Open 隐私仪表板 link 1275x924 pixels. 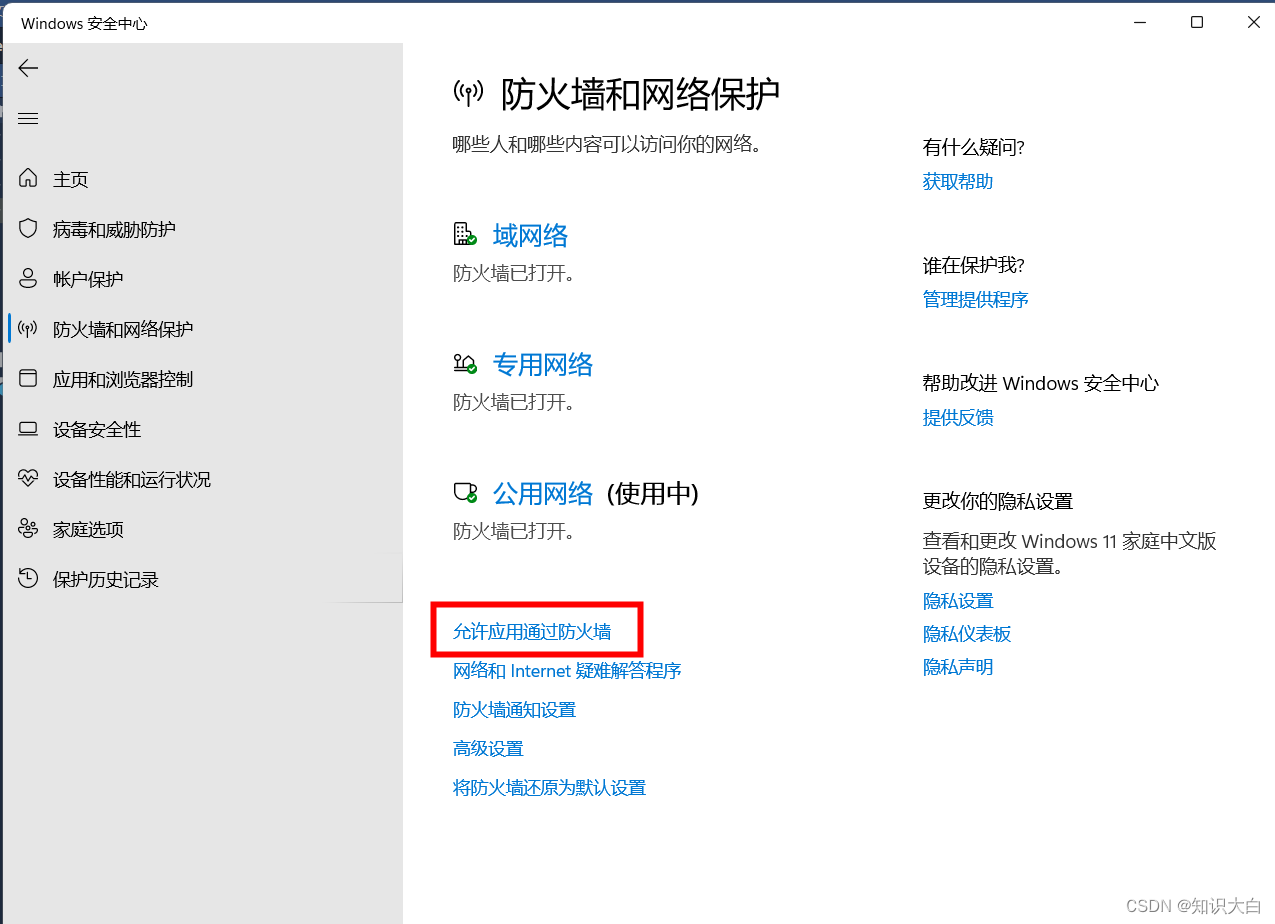pos(967,633)
